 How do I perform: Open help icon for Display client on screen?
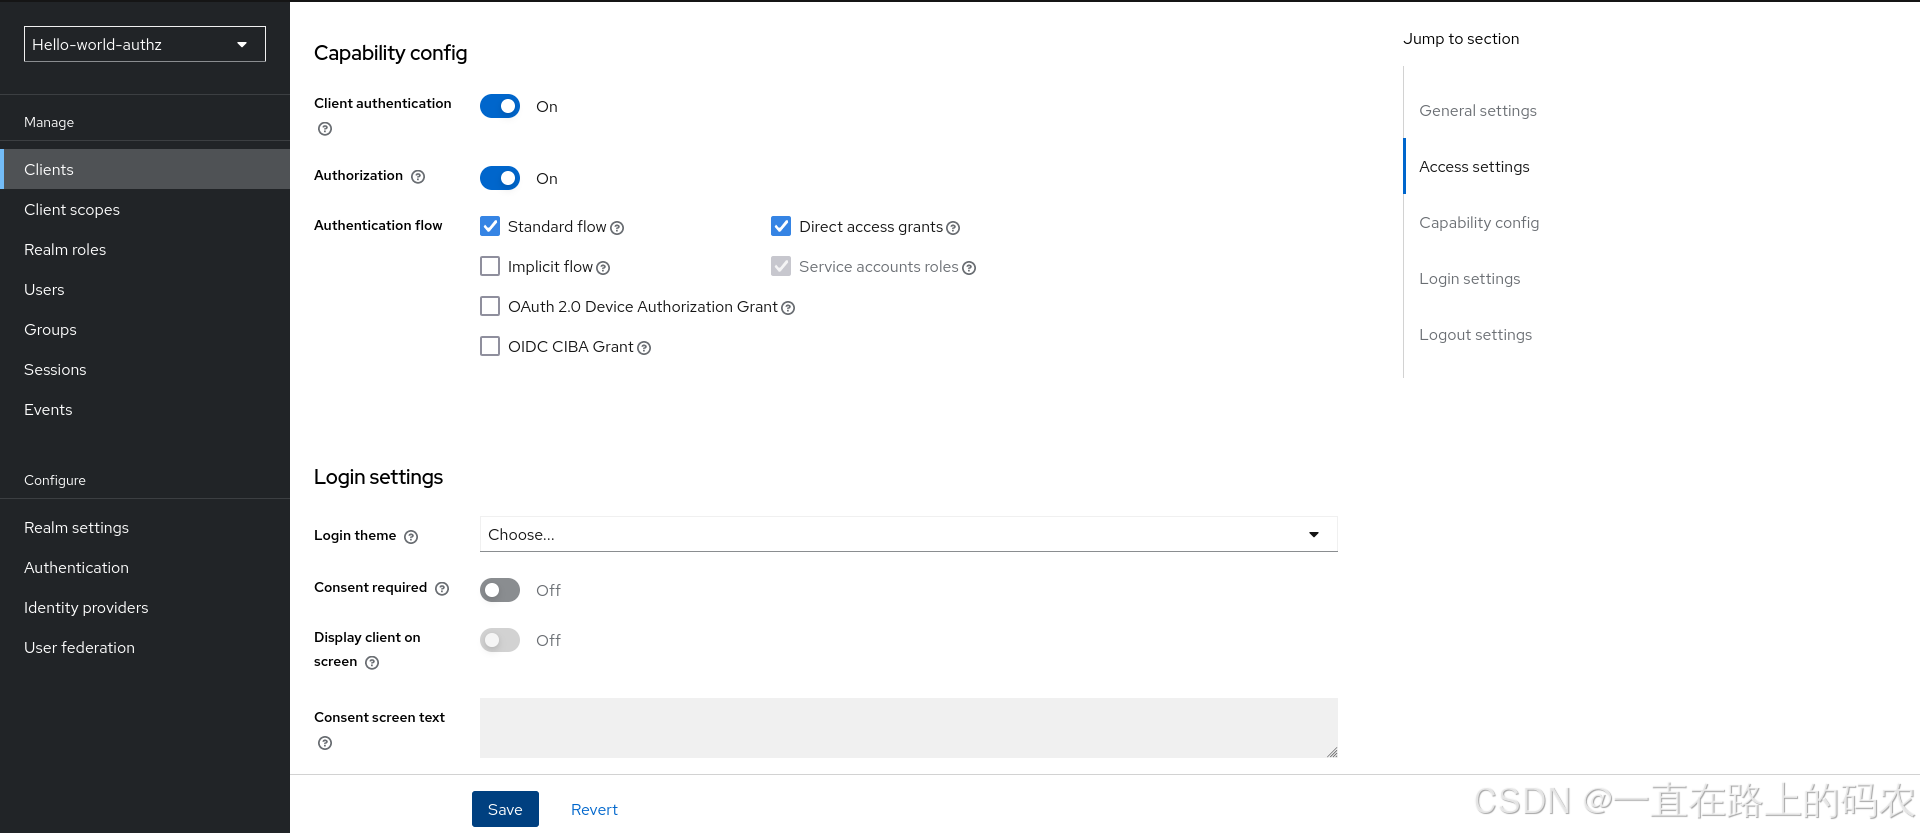click(372, 663)
